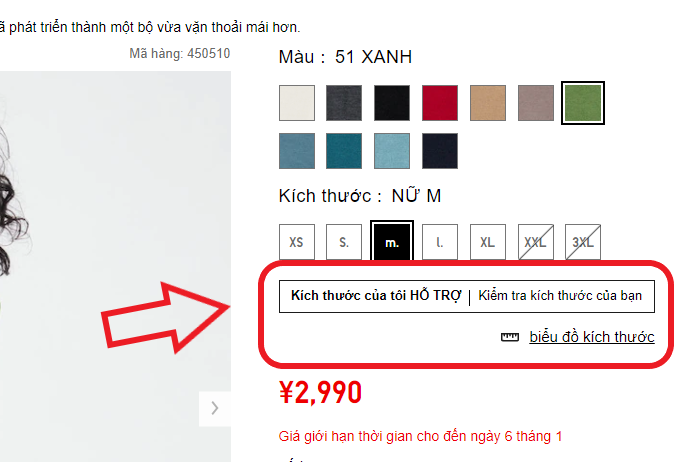Choose the steel blue color swatch

[x=297, y=151]
